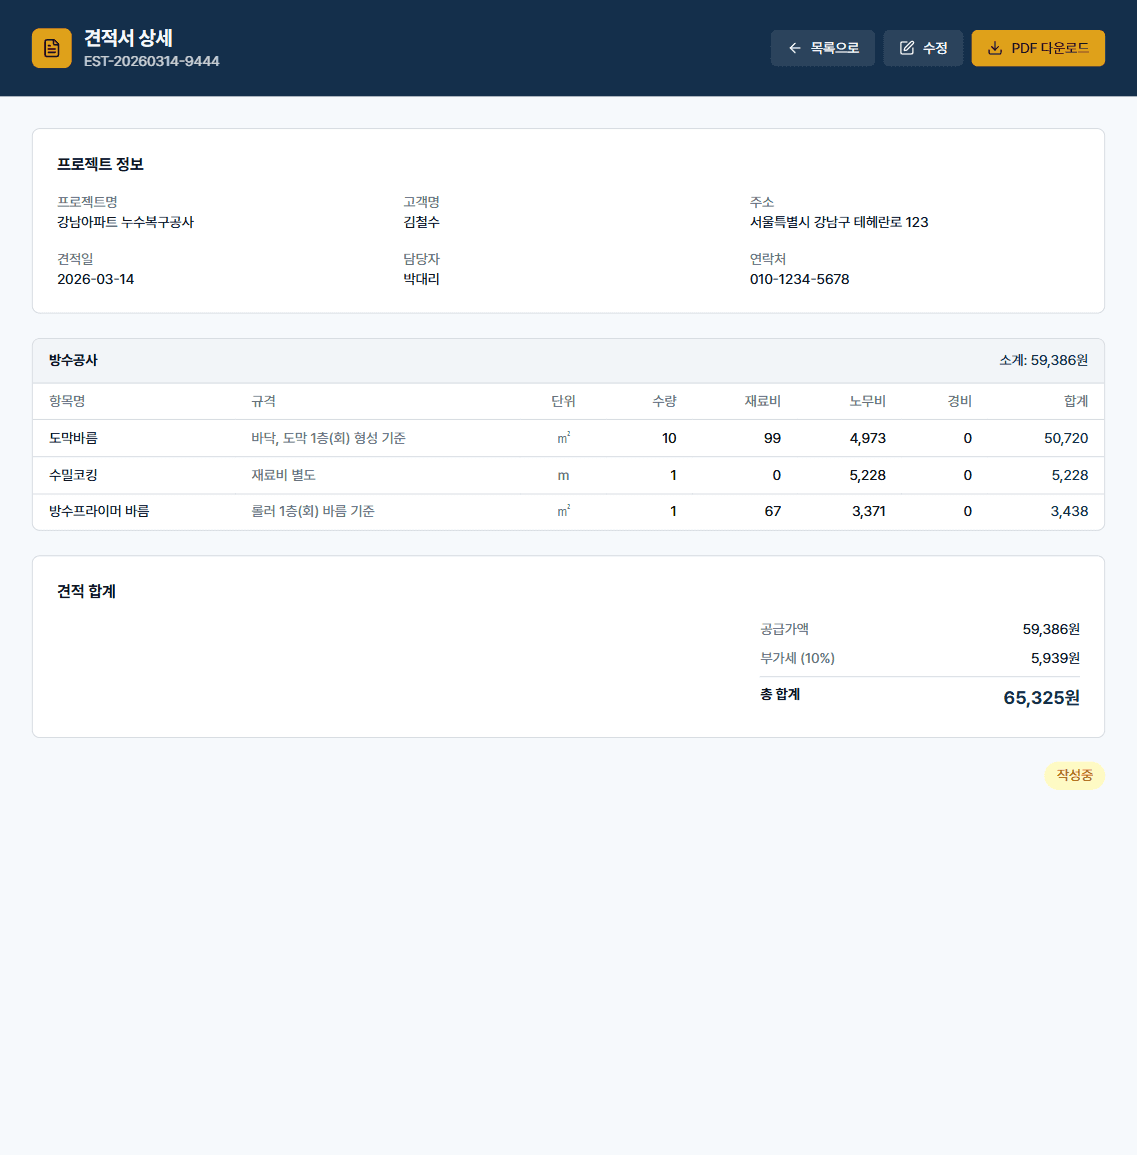Screen dimensions: 1137x1155
Task: Open edit mode with the 수정 button
Action: pyautogui.click(x=923, y=48)
